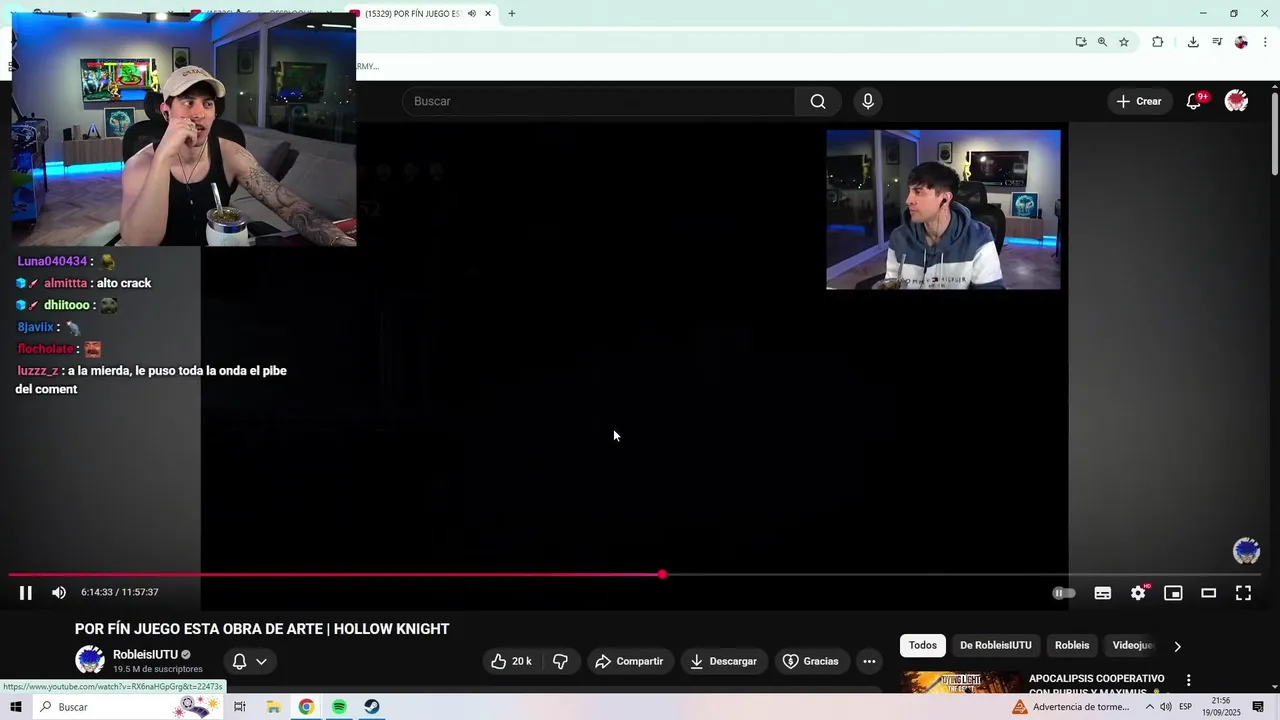Viewport: 1280px width, 720px height.
Task: Open the browser zoom magnifier icon
Action: click(1102, 42)
